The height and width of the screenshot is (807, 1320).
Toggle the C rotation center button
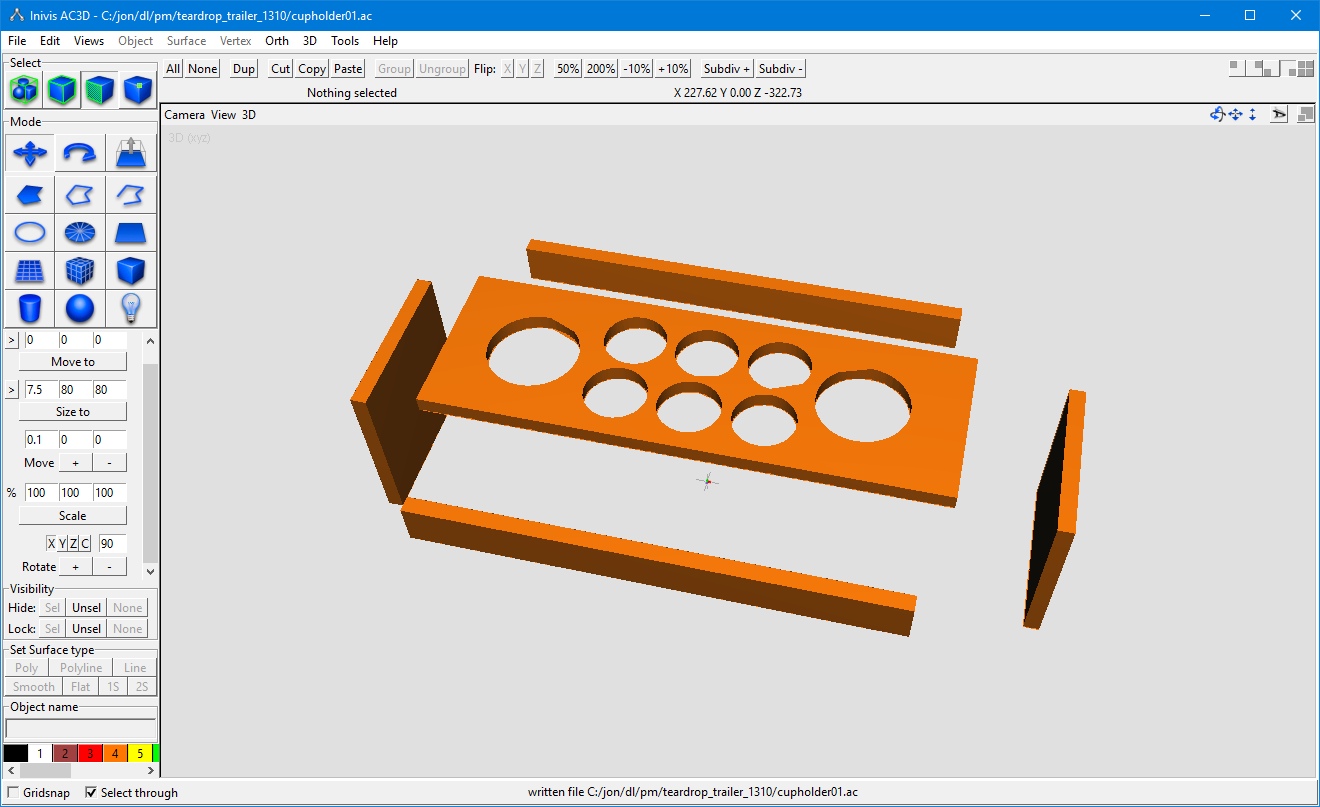[x=85, y=544]
